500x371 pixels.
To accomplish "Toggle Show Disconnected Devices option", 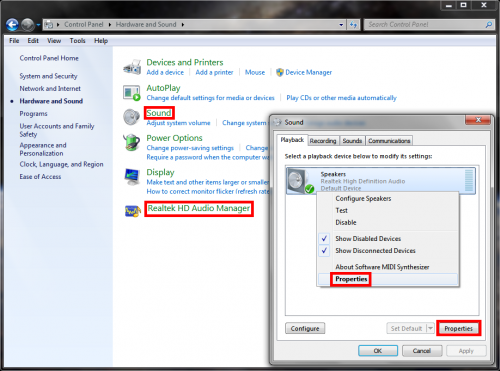I will click(x=375, y=251).
